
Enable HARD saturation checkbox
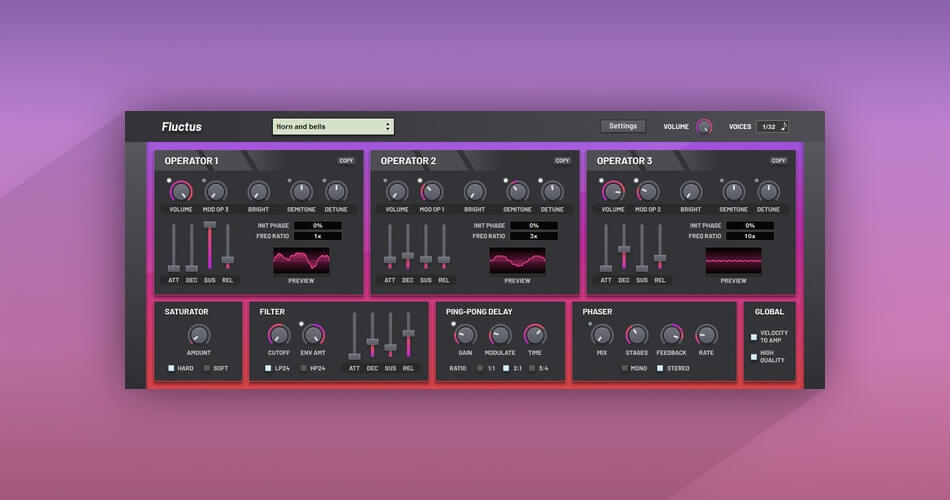(x=171, y=368)
